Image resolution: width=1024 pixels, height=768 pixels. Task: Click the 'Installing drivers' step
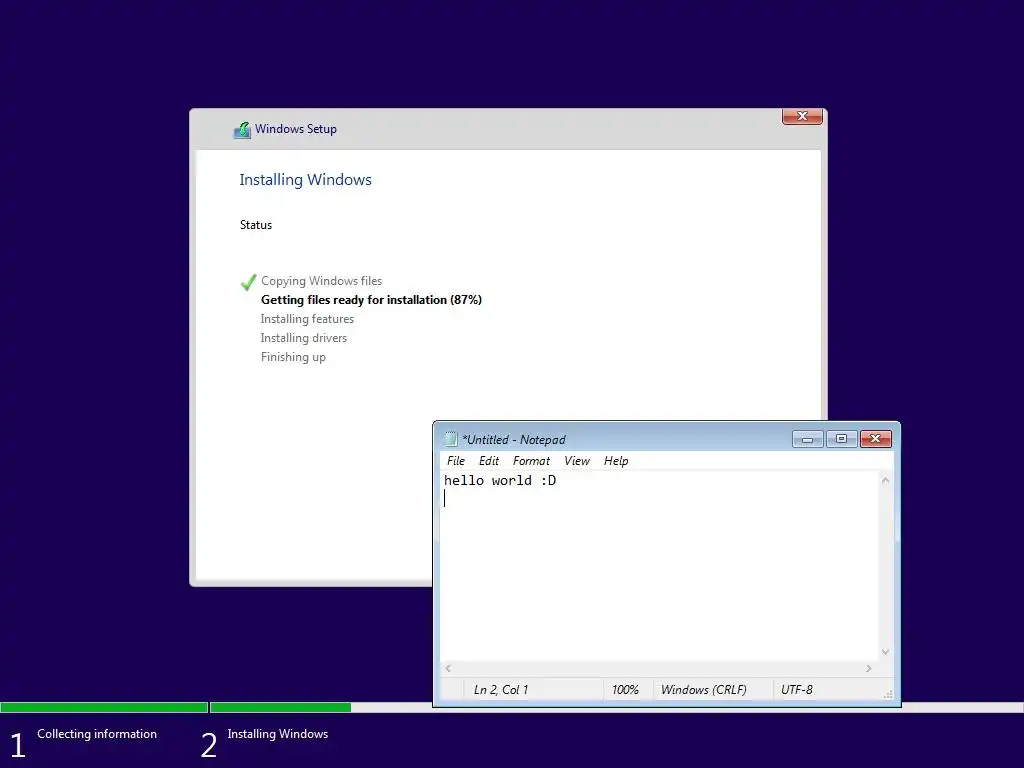(x=304, y=338)
